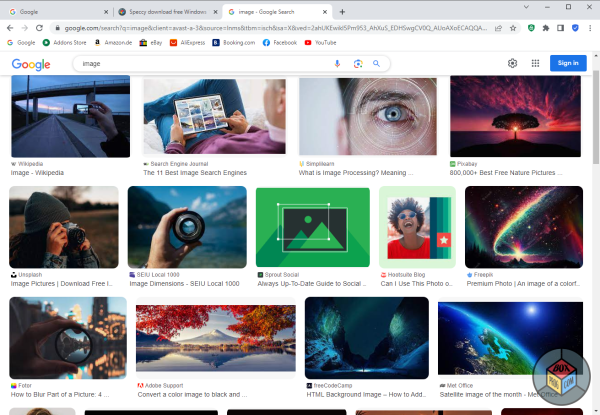Click the Sign in button
Screen dimensions: 600x415
coord(568,63)
